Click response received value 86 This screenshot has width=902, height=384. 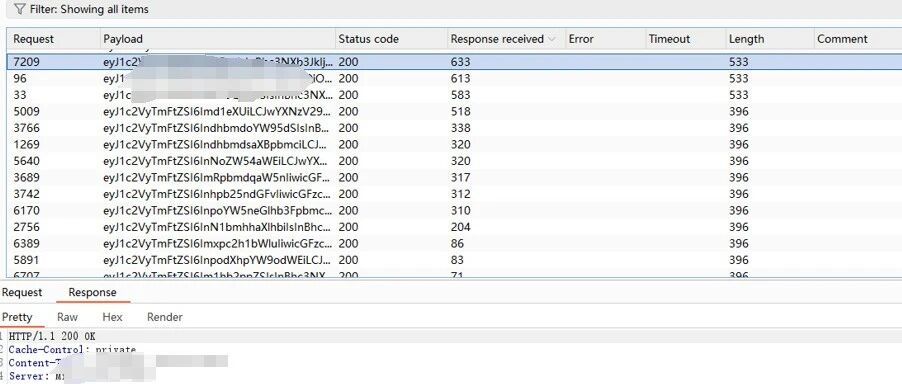[457, 244]
